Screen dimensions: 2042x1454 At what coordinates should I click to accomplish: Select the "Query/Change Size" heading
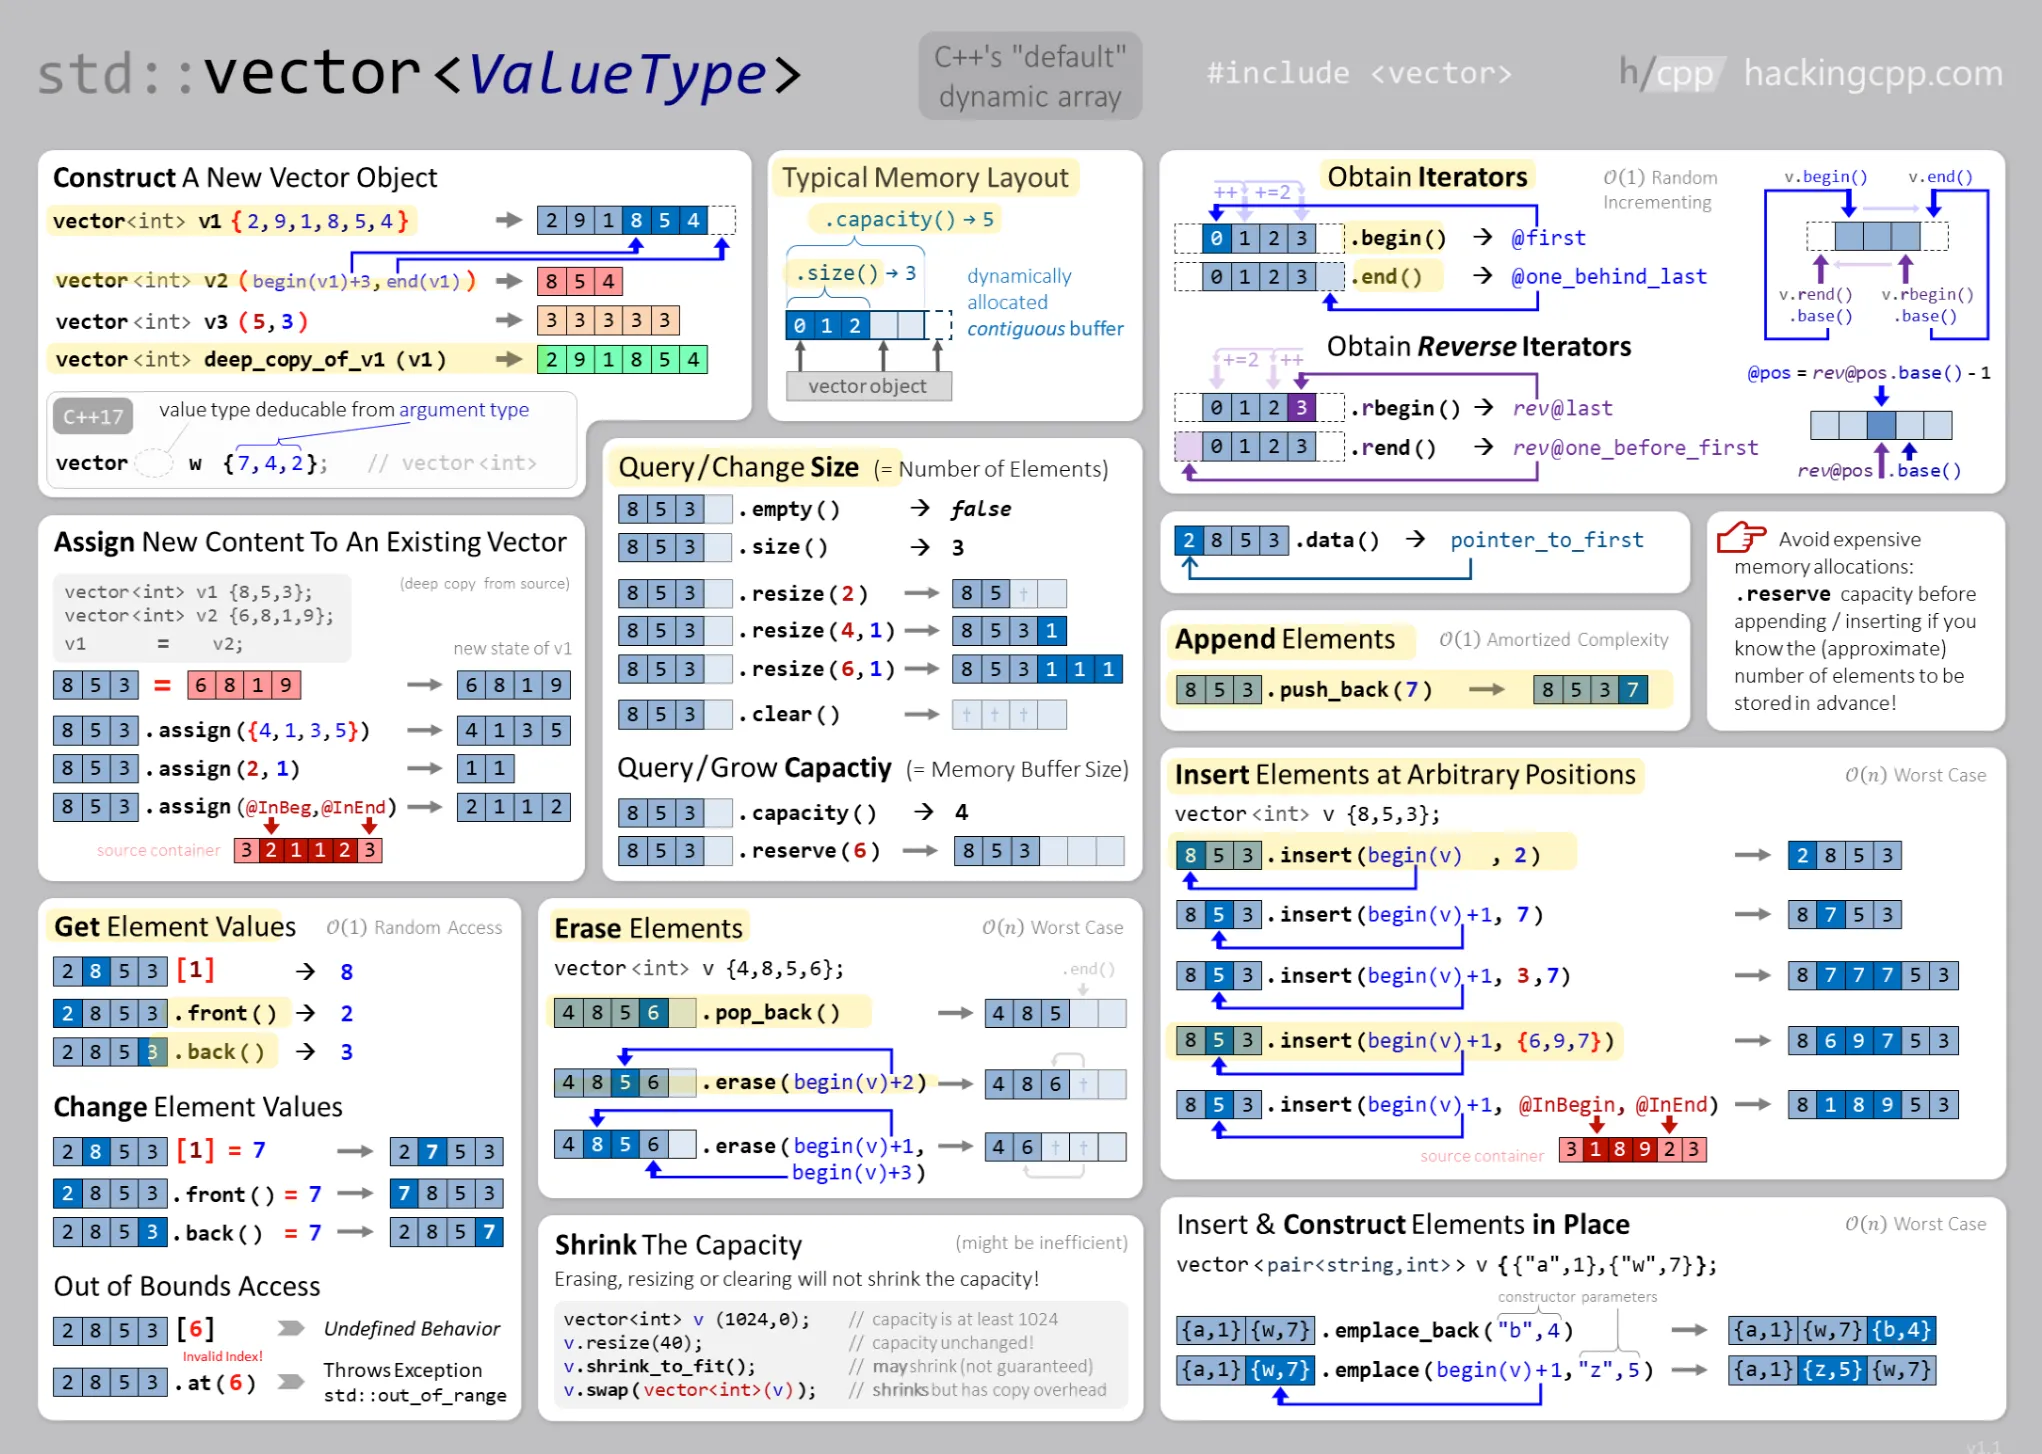click(x=738, y=468)
